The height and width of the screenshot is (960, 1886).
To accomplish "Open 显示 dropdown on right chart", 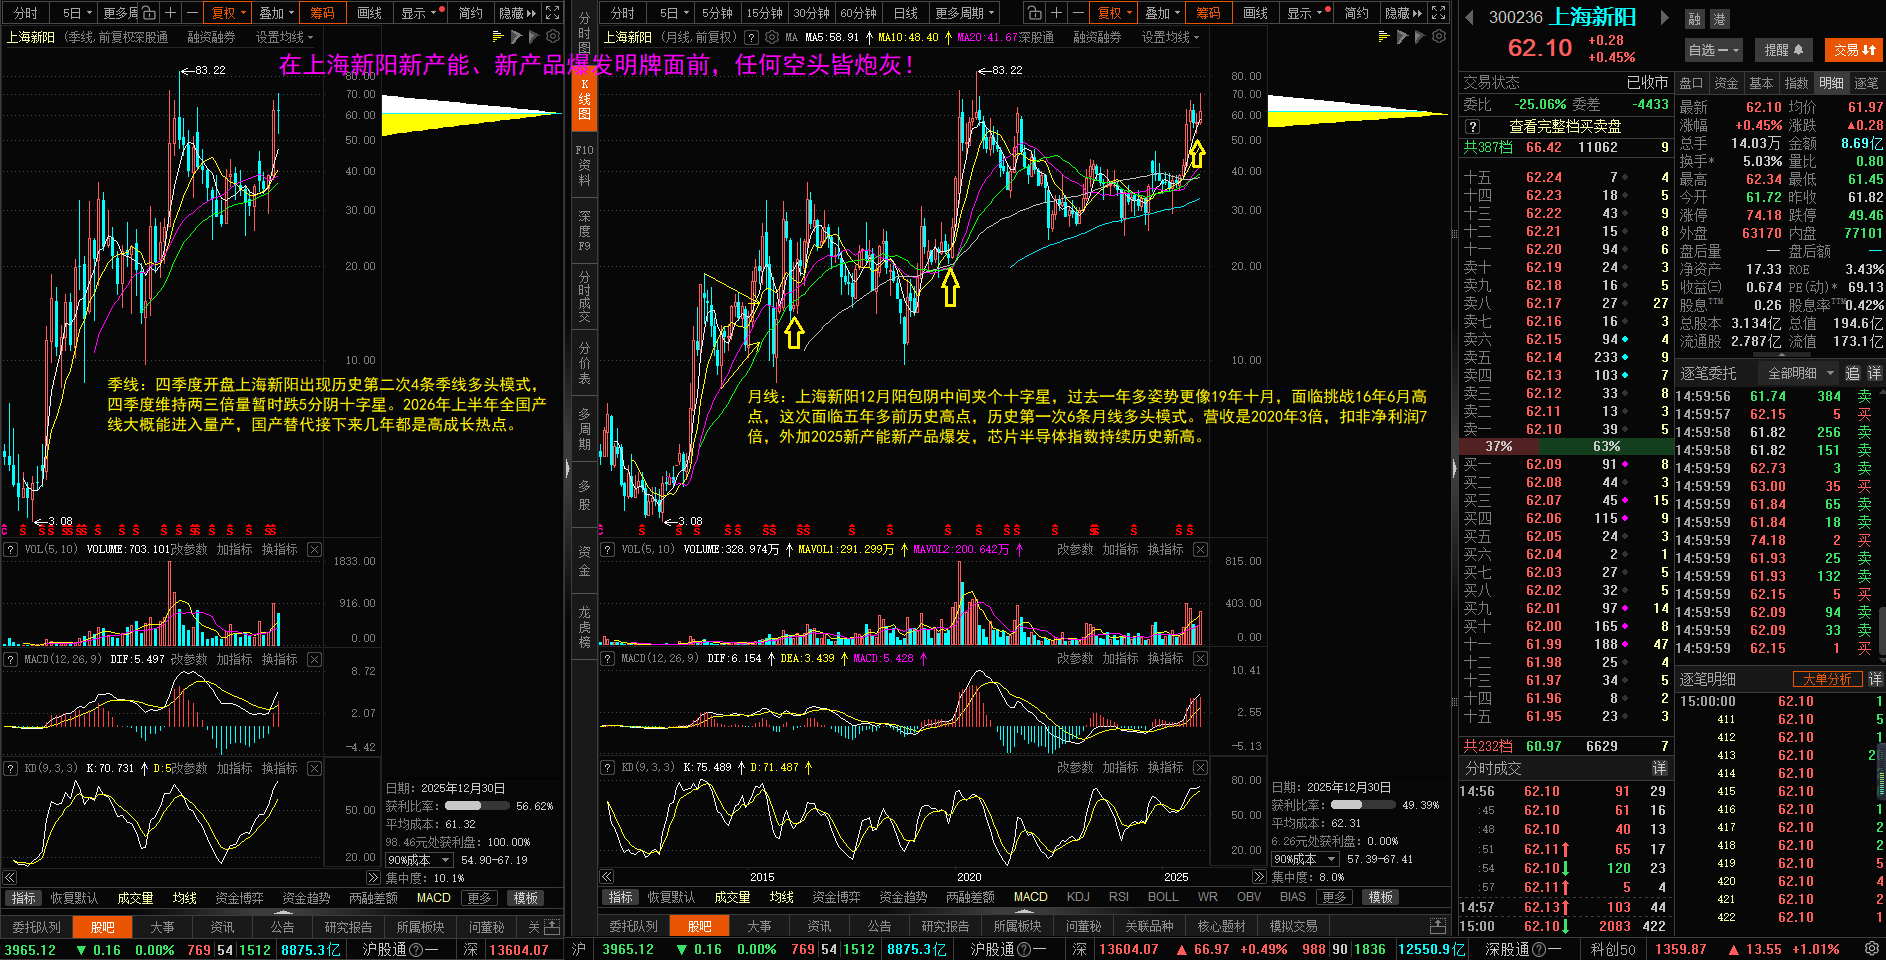I will (1306, 13).
